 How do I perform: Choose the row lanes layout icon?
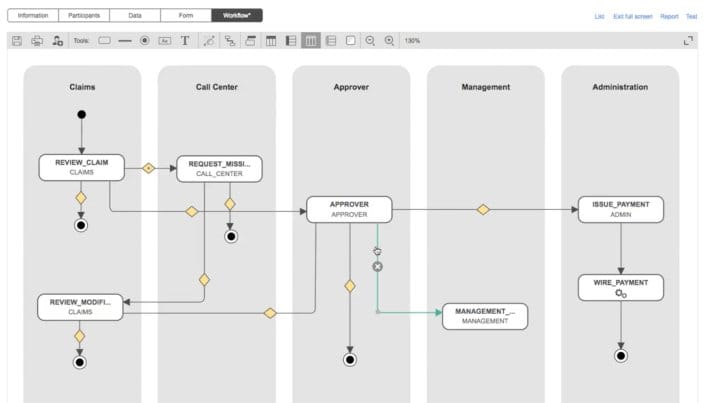point(331,41)
